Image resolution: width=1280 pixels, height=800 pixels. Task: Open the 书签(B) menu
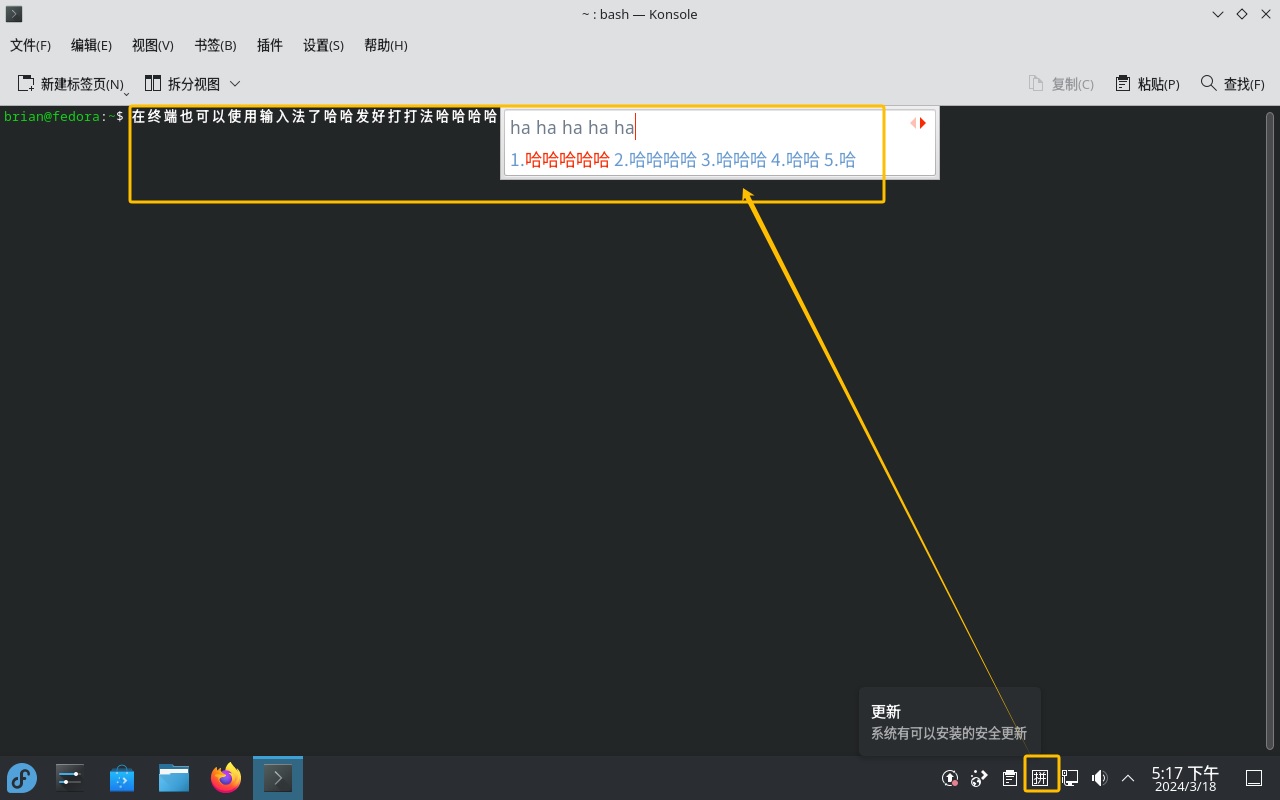tap(214, 45)
